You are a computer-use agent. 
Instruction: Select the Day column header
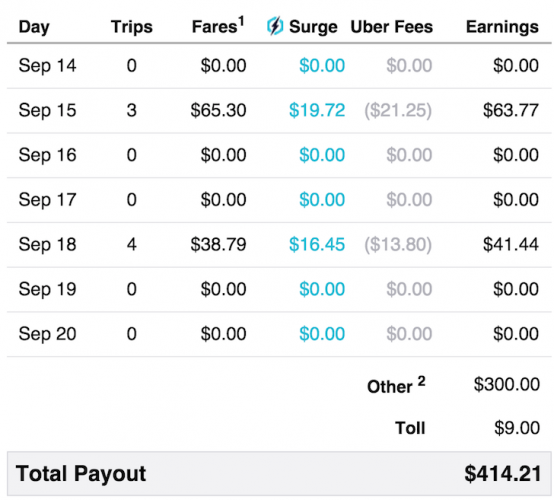tap(34, 27)
